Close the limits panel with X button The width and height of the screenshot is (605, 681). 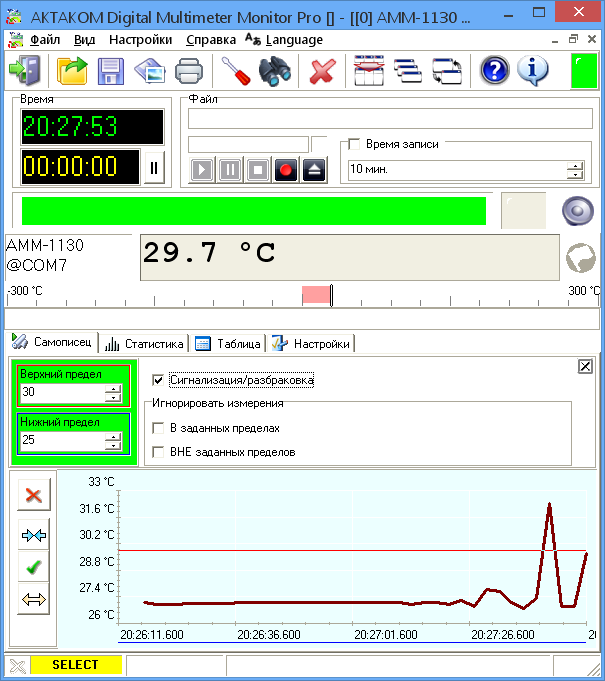pos(585,366)
